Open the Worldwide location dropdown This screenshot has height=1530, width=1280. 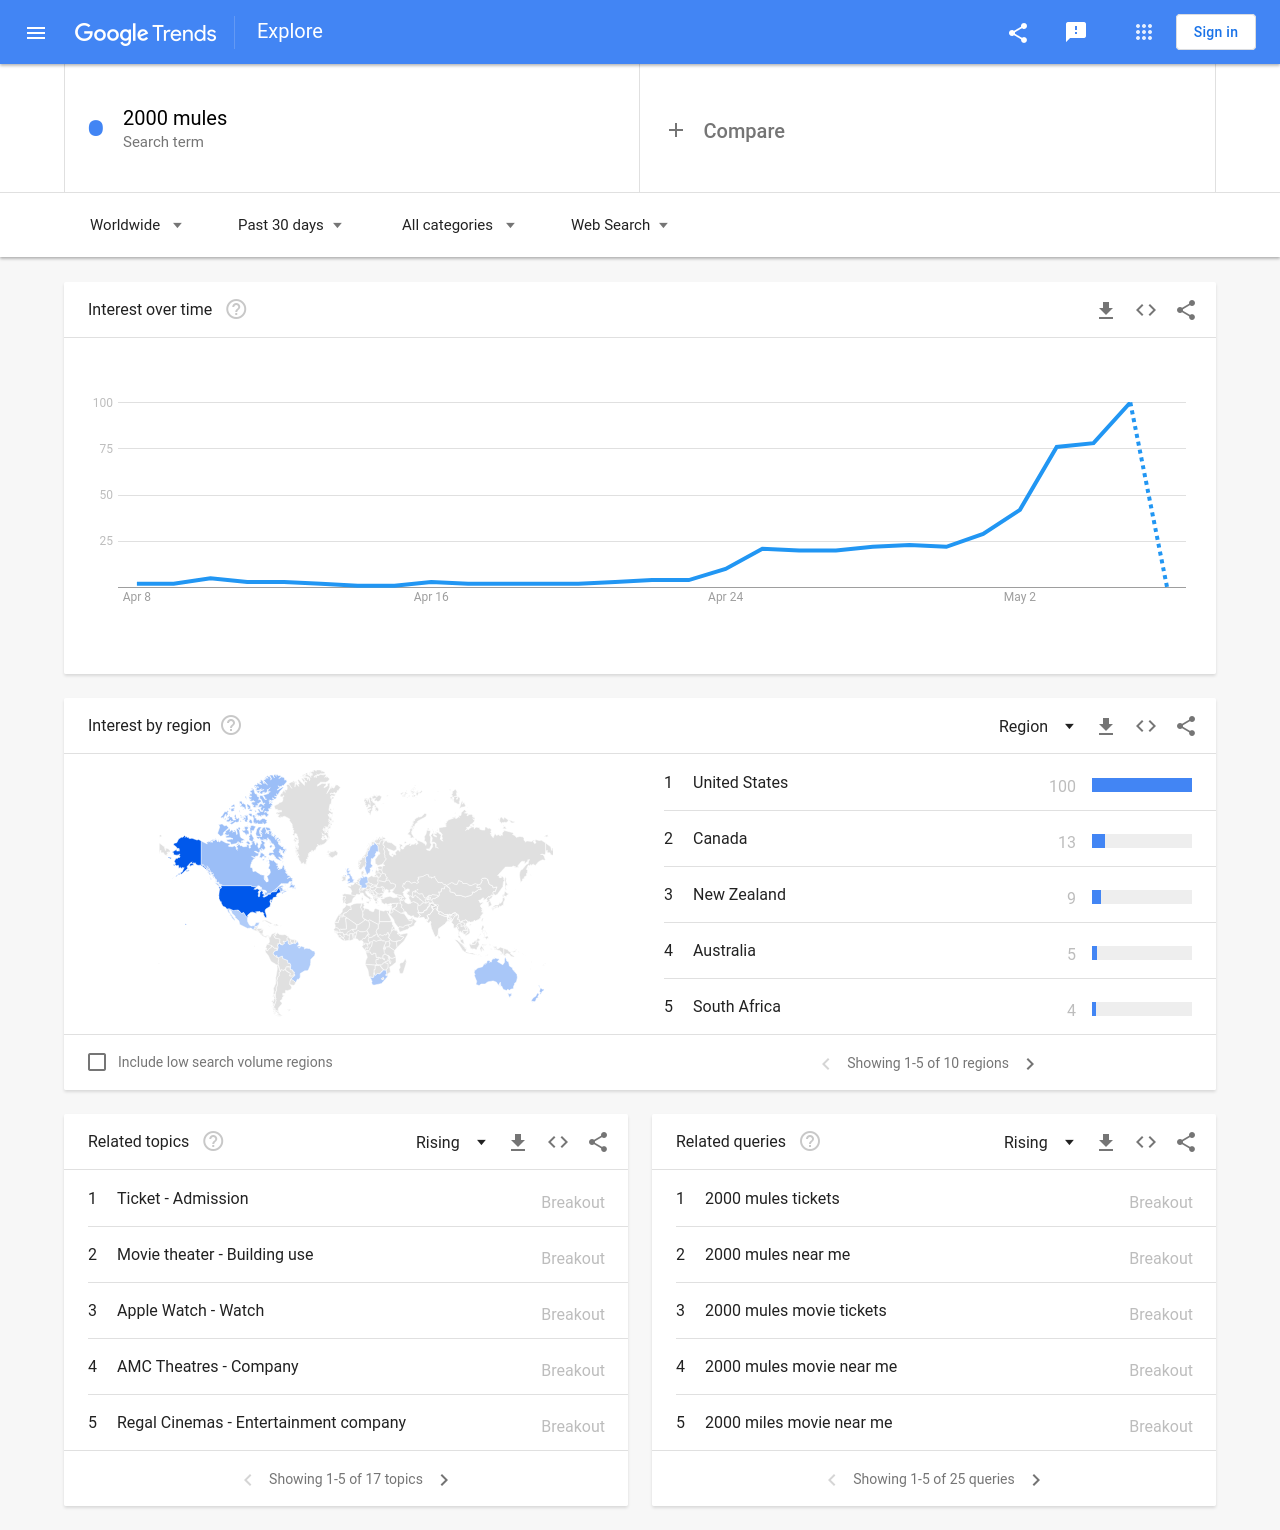point(136,225)
